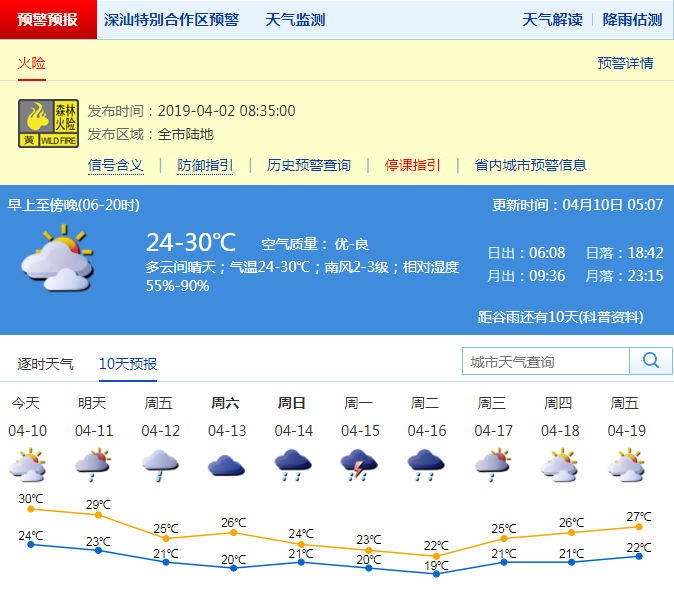This screenshot has width=674, height=590.
Task: Open the 天气监测 tab
Action: (295, 20)
